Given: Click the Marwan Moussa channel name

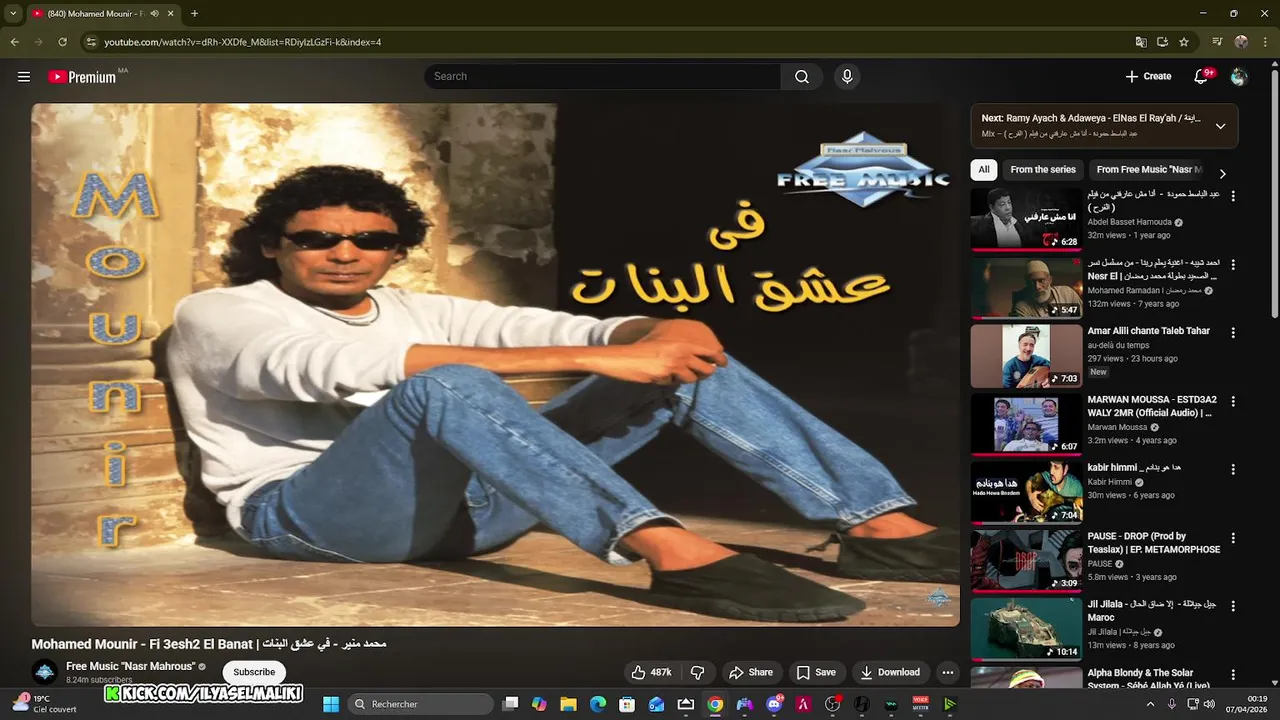Looking at the screenshot, I should 1117,427.
